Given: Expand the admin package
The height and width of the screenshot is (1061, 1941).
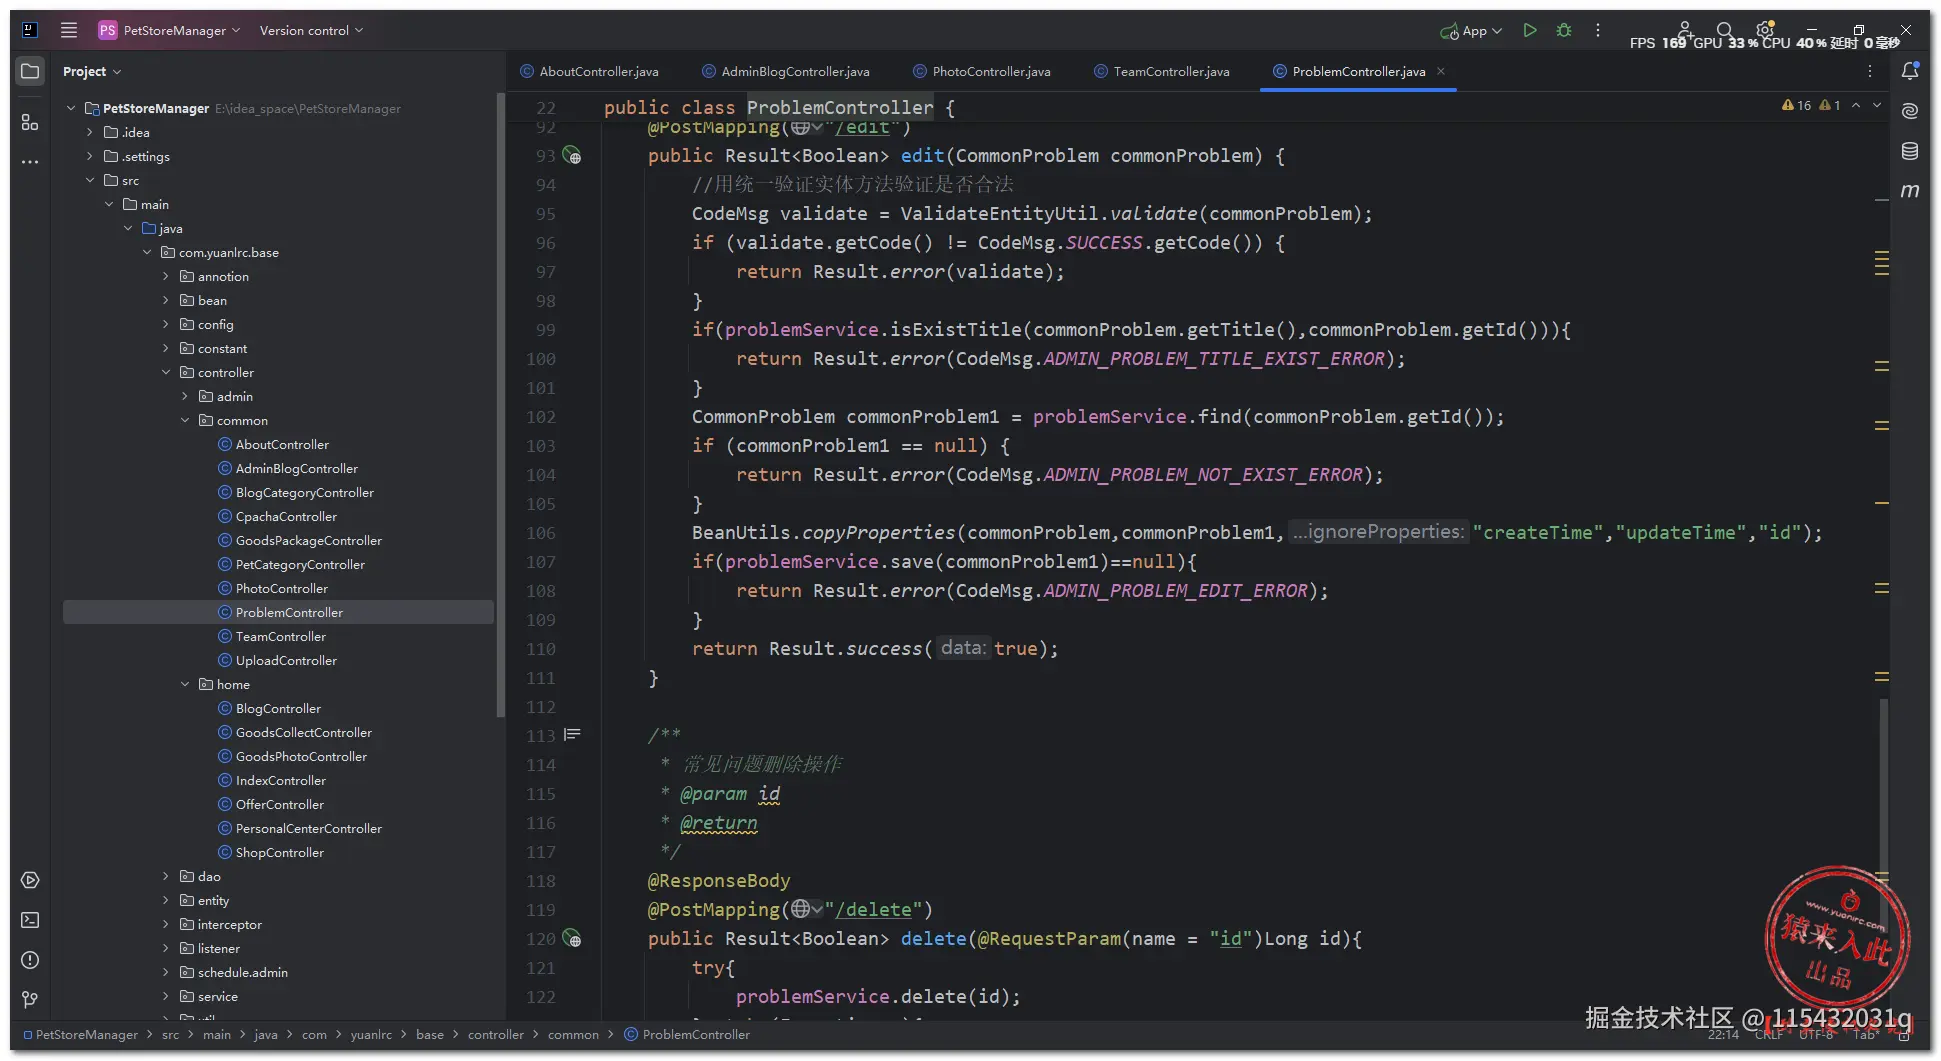Looking at the screenshot, I should 185,396.
